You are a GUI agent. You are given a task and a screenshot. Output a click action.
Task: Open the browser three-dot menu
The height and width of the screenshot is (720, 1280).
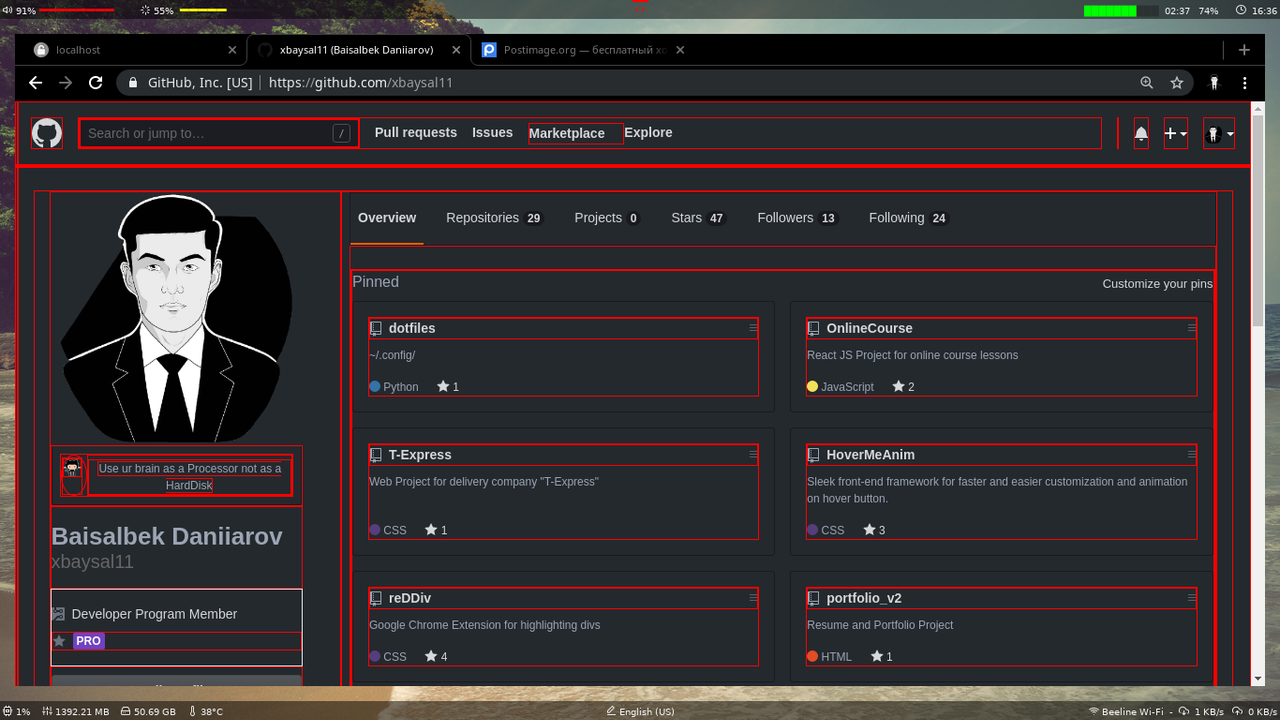click(1245, 83)
